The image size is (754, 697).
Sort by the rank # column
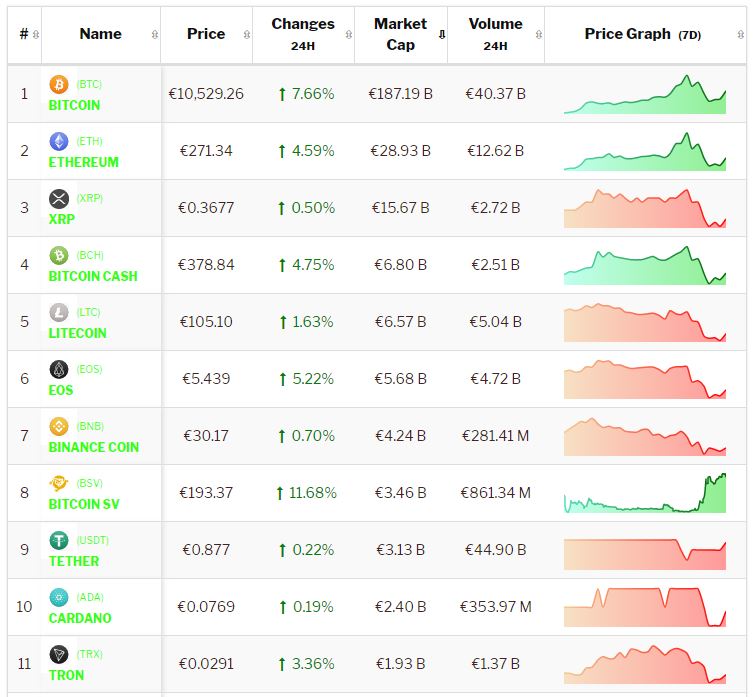(24, 34)
